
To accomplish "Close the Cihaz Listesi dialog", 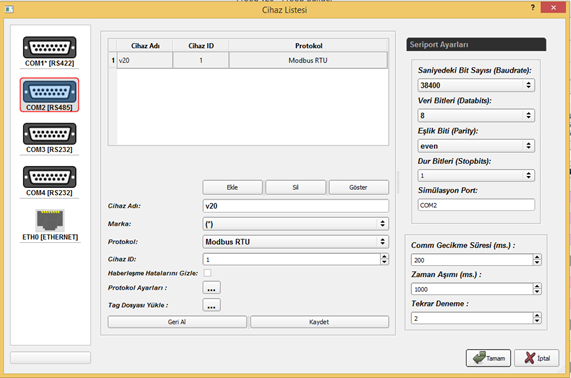I will point(553,8).
